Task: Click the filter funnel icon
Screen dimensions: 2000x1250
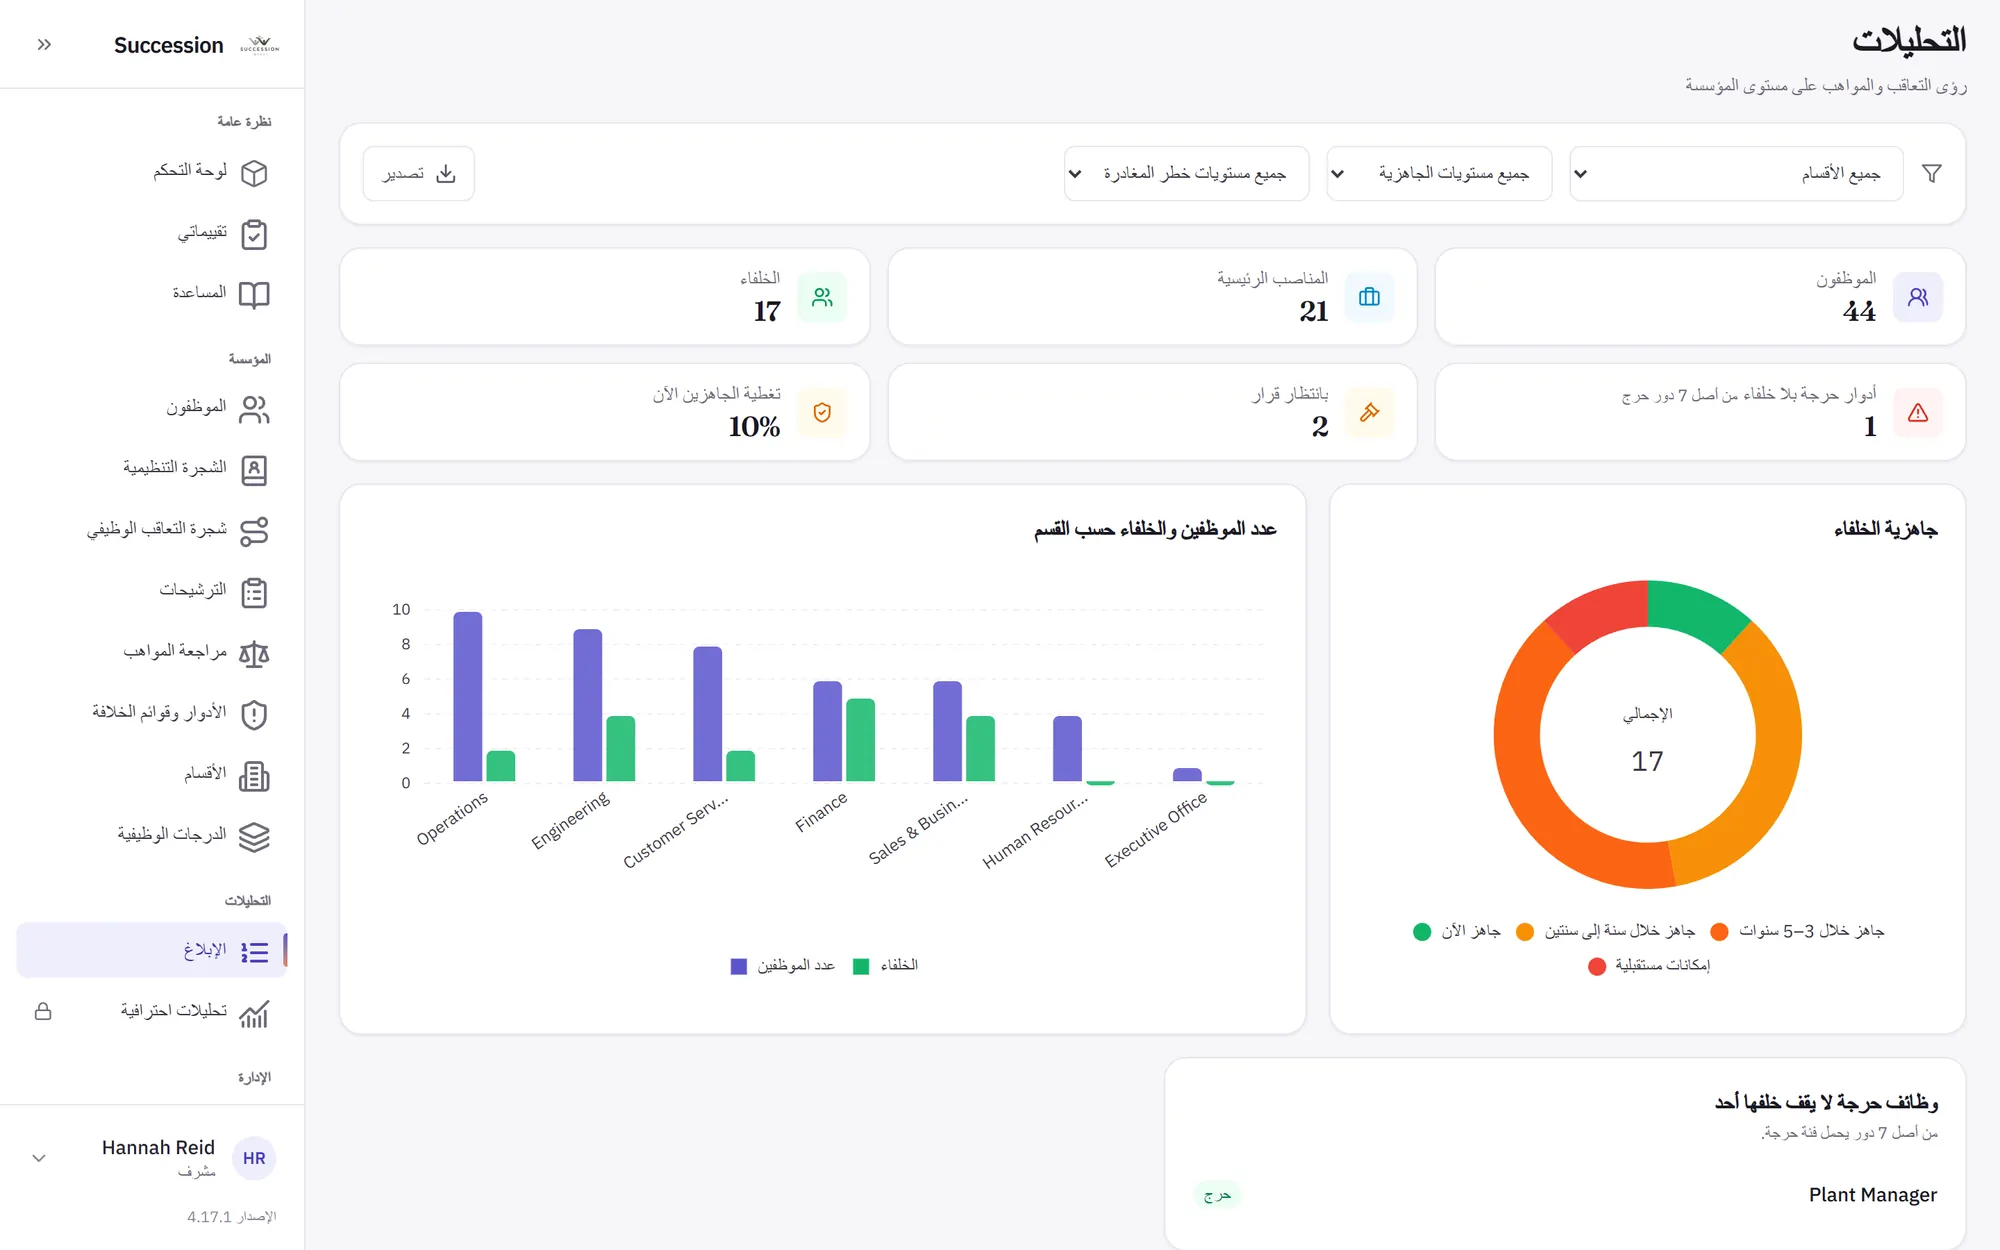Action: pos(1932,174)
